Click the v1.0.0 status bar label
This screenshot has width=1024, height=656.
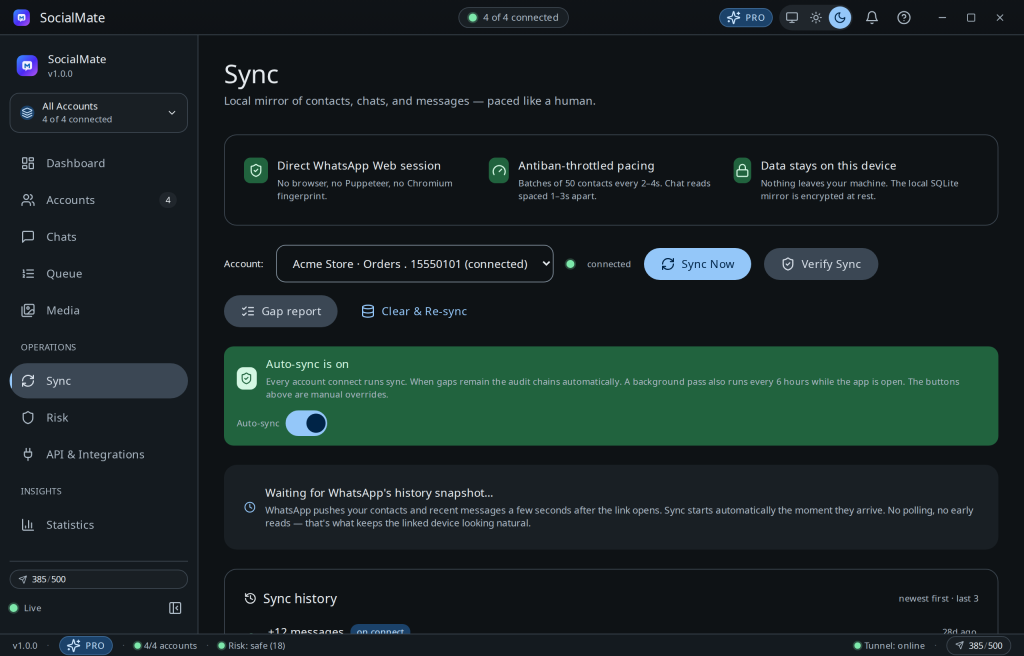pos(25,646)
